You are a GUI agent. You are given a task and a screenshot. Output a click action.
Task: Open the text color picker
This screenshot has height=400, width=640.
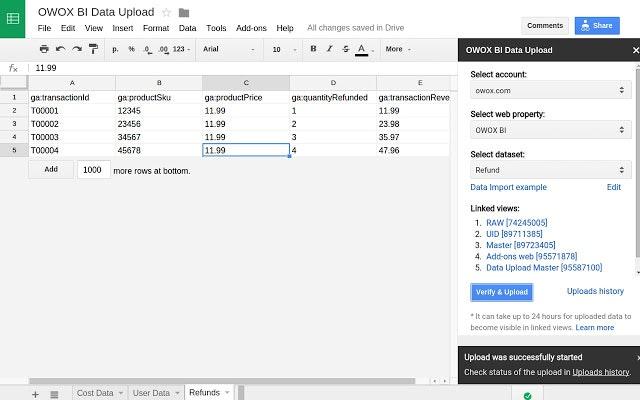pyautogui.click(x=362, y=50)
